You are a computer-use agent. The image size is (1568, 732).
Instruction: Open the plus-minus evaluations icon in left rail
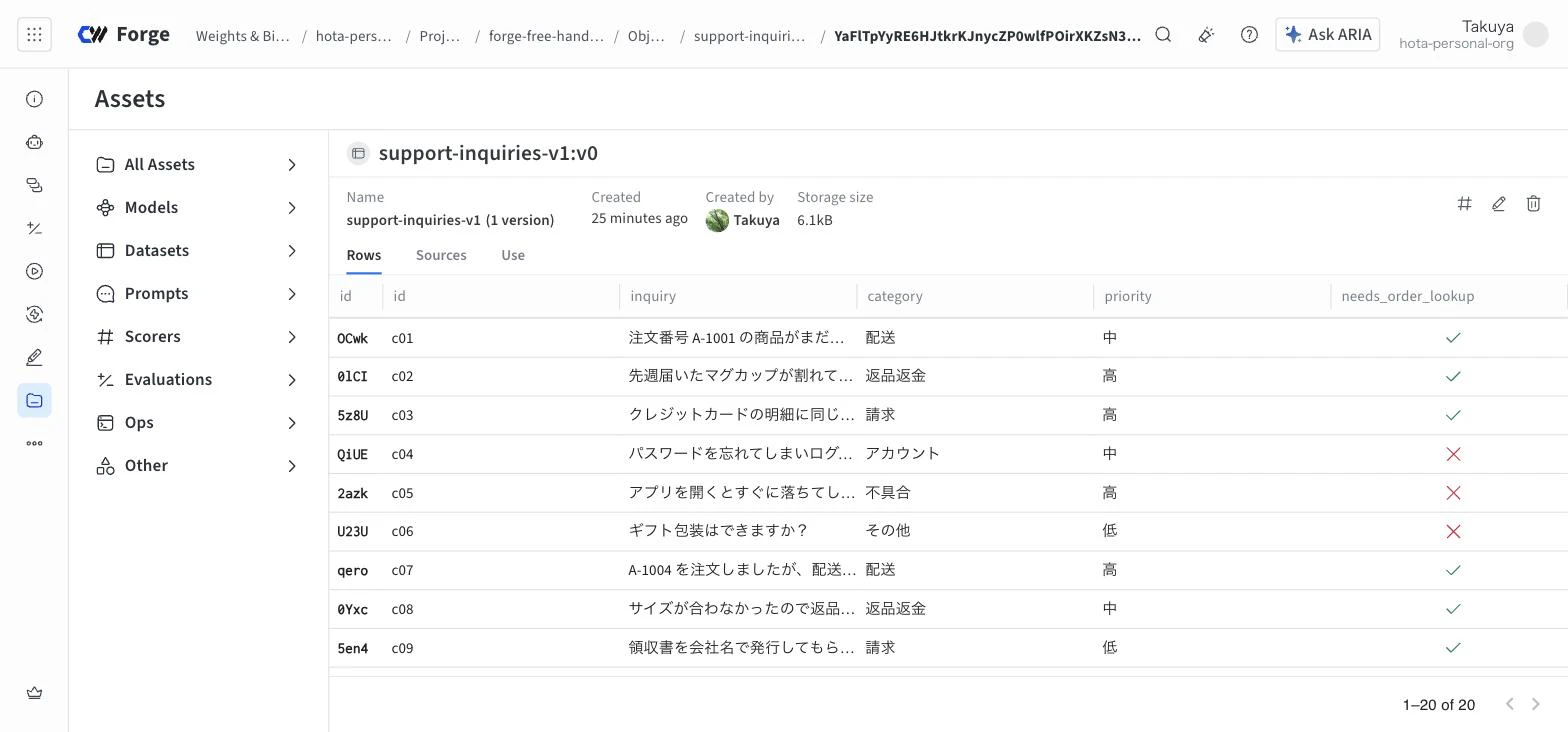pyautogui.click(x=34, y=228)
